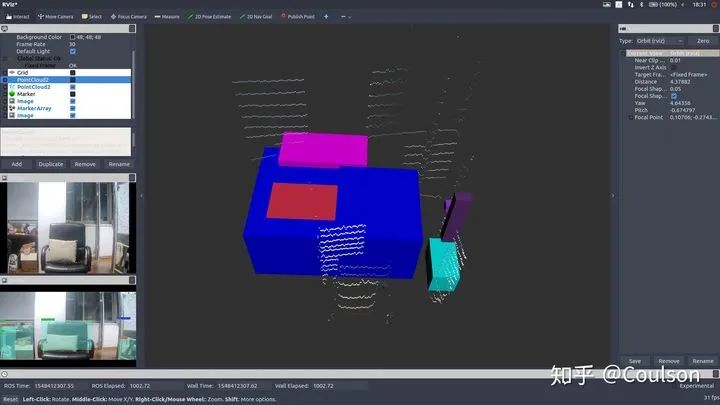This screenshot has width=720, height=405.
Task: Disable the MarkerArray display checkbox
Action: tap(73, 108)
